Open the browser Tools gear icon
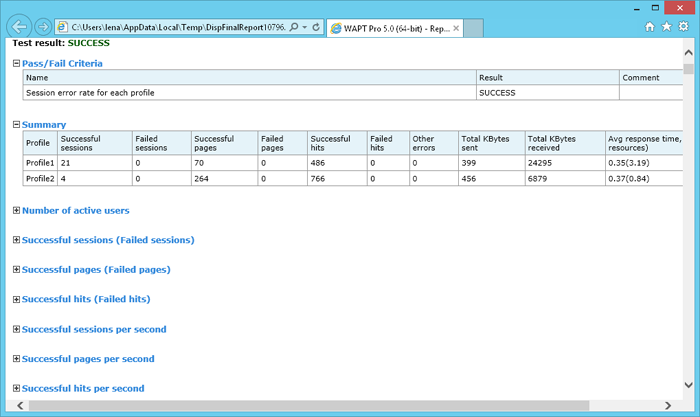Screen dimensions: 700x417 [x=683, y=27]
